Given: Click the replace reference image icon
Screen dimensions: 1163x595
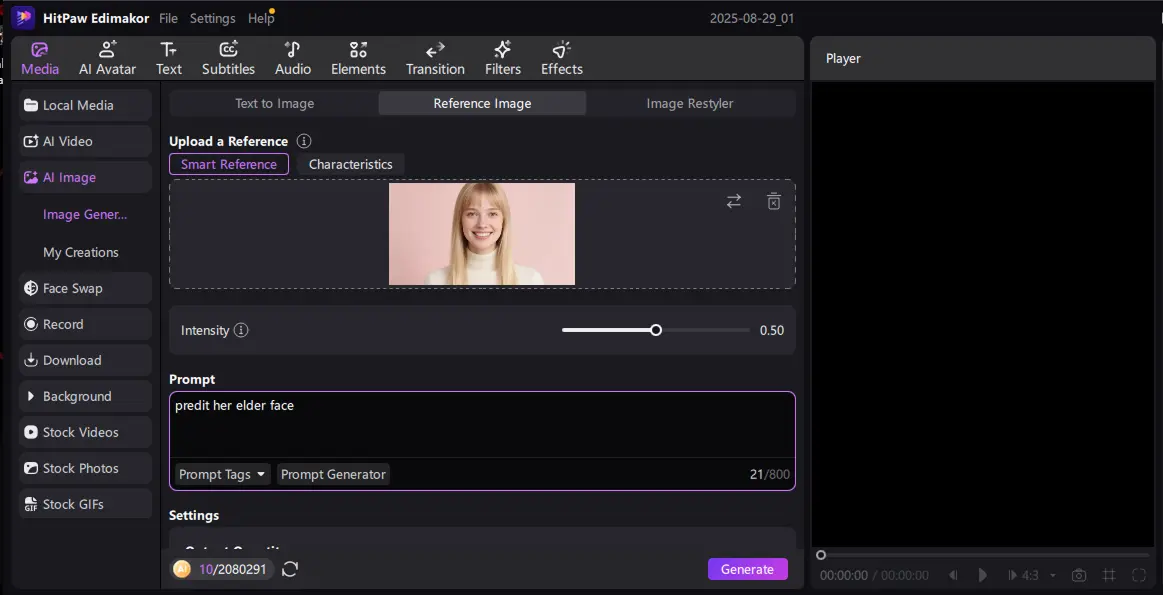Looking at the screenshot, I should click(734, 201).
